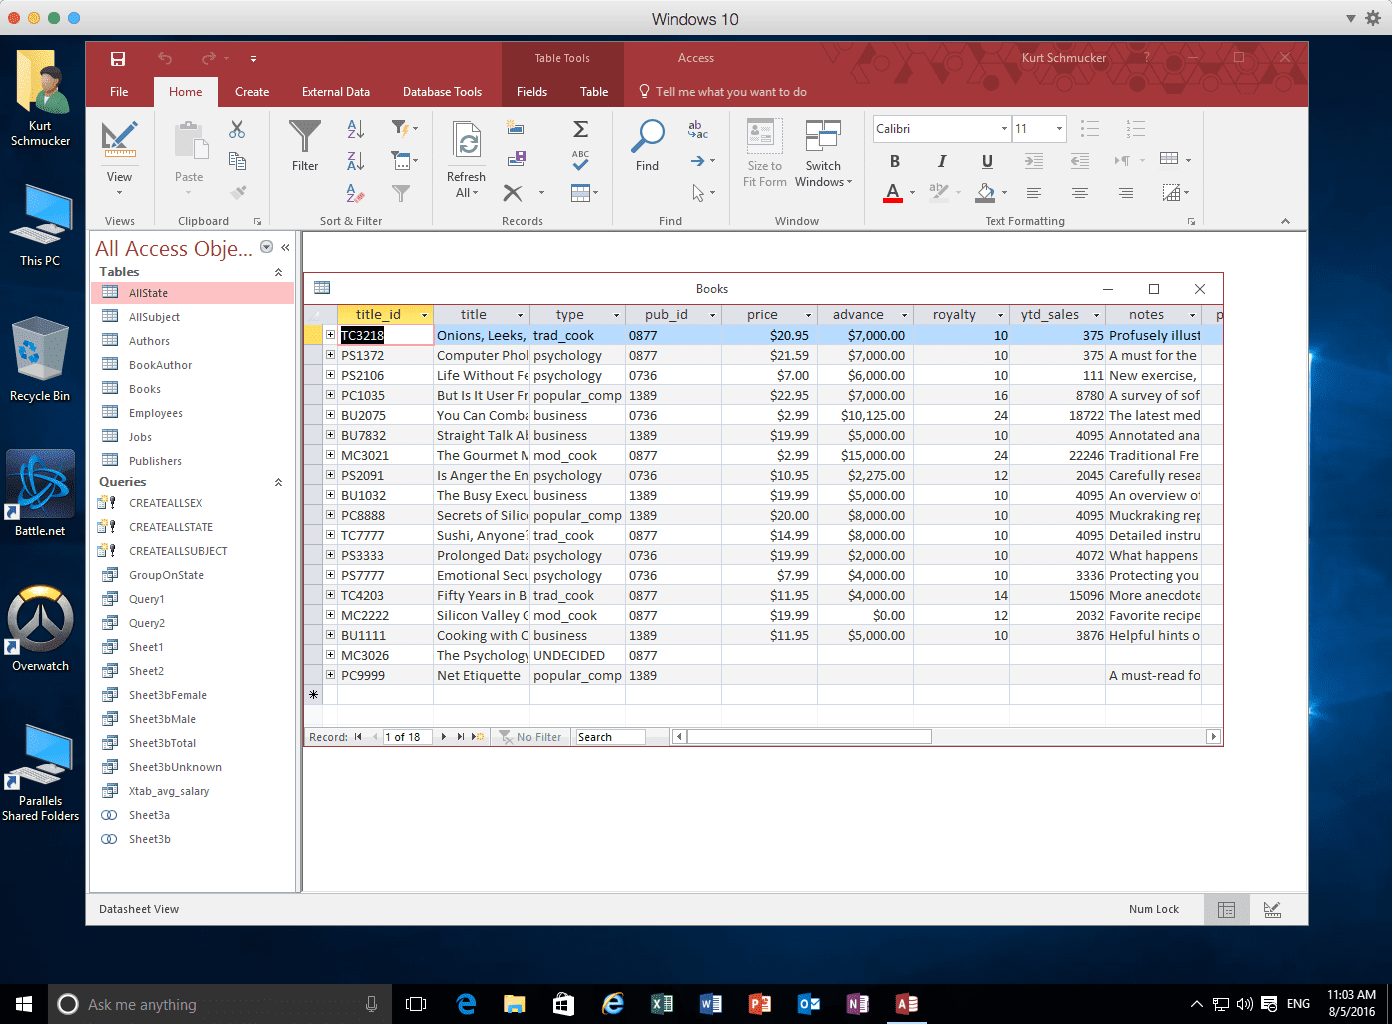Open the Database Tools tab
This screenshot has width=1392, height=1024.
click(442, 91)
